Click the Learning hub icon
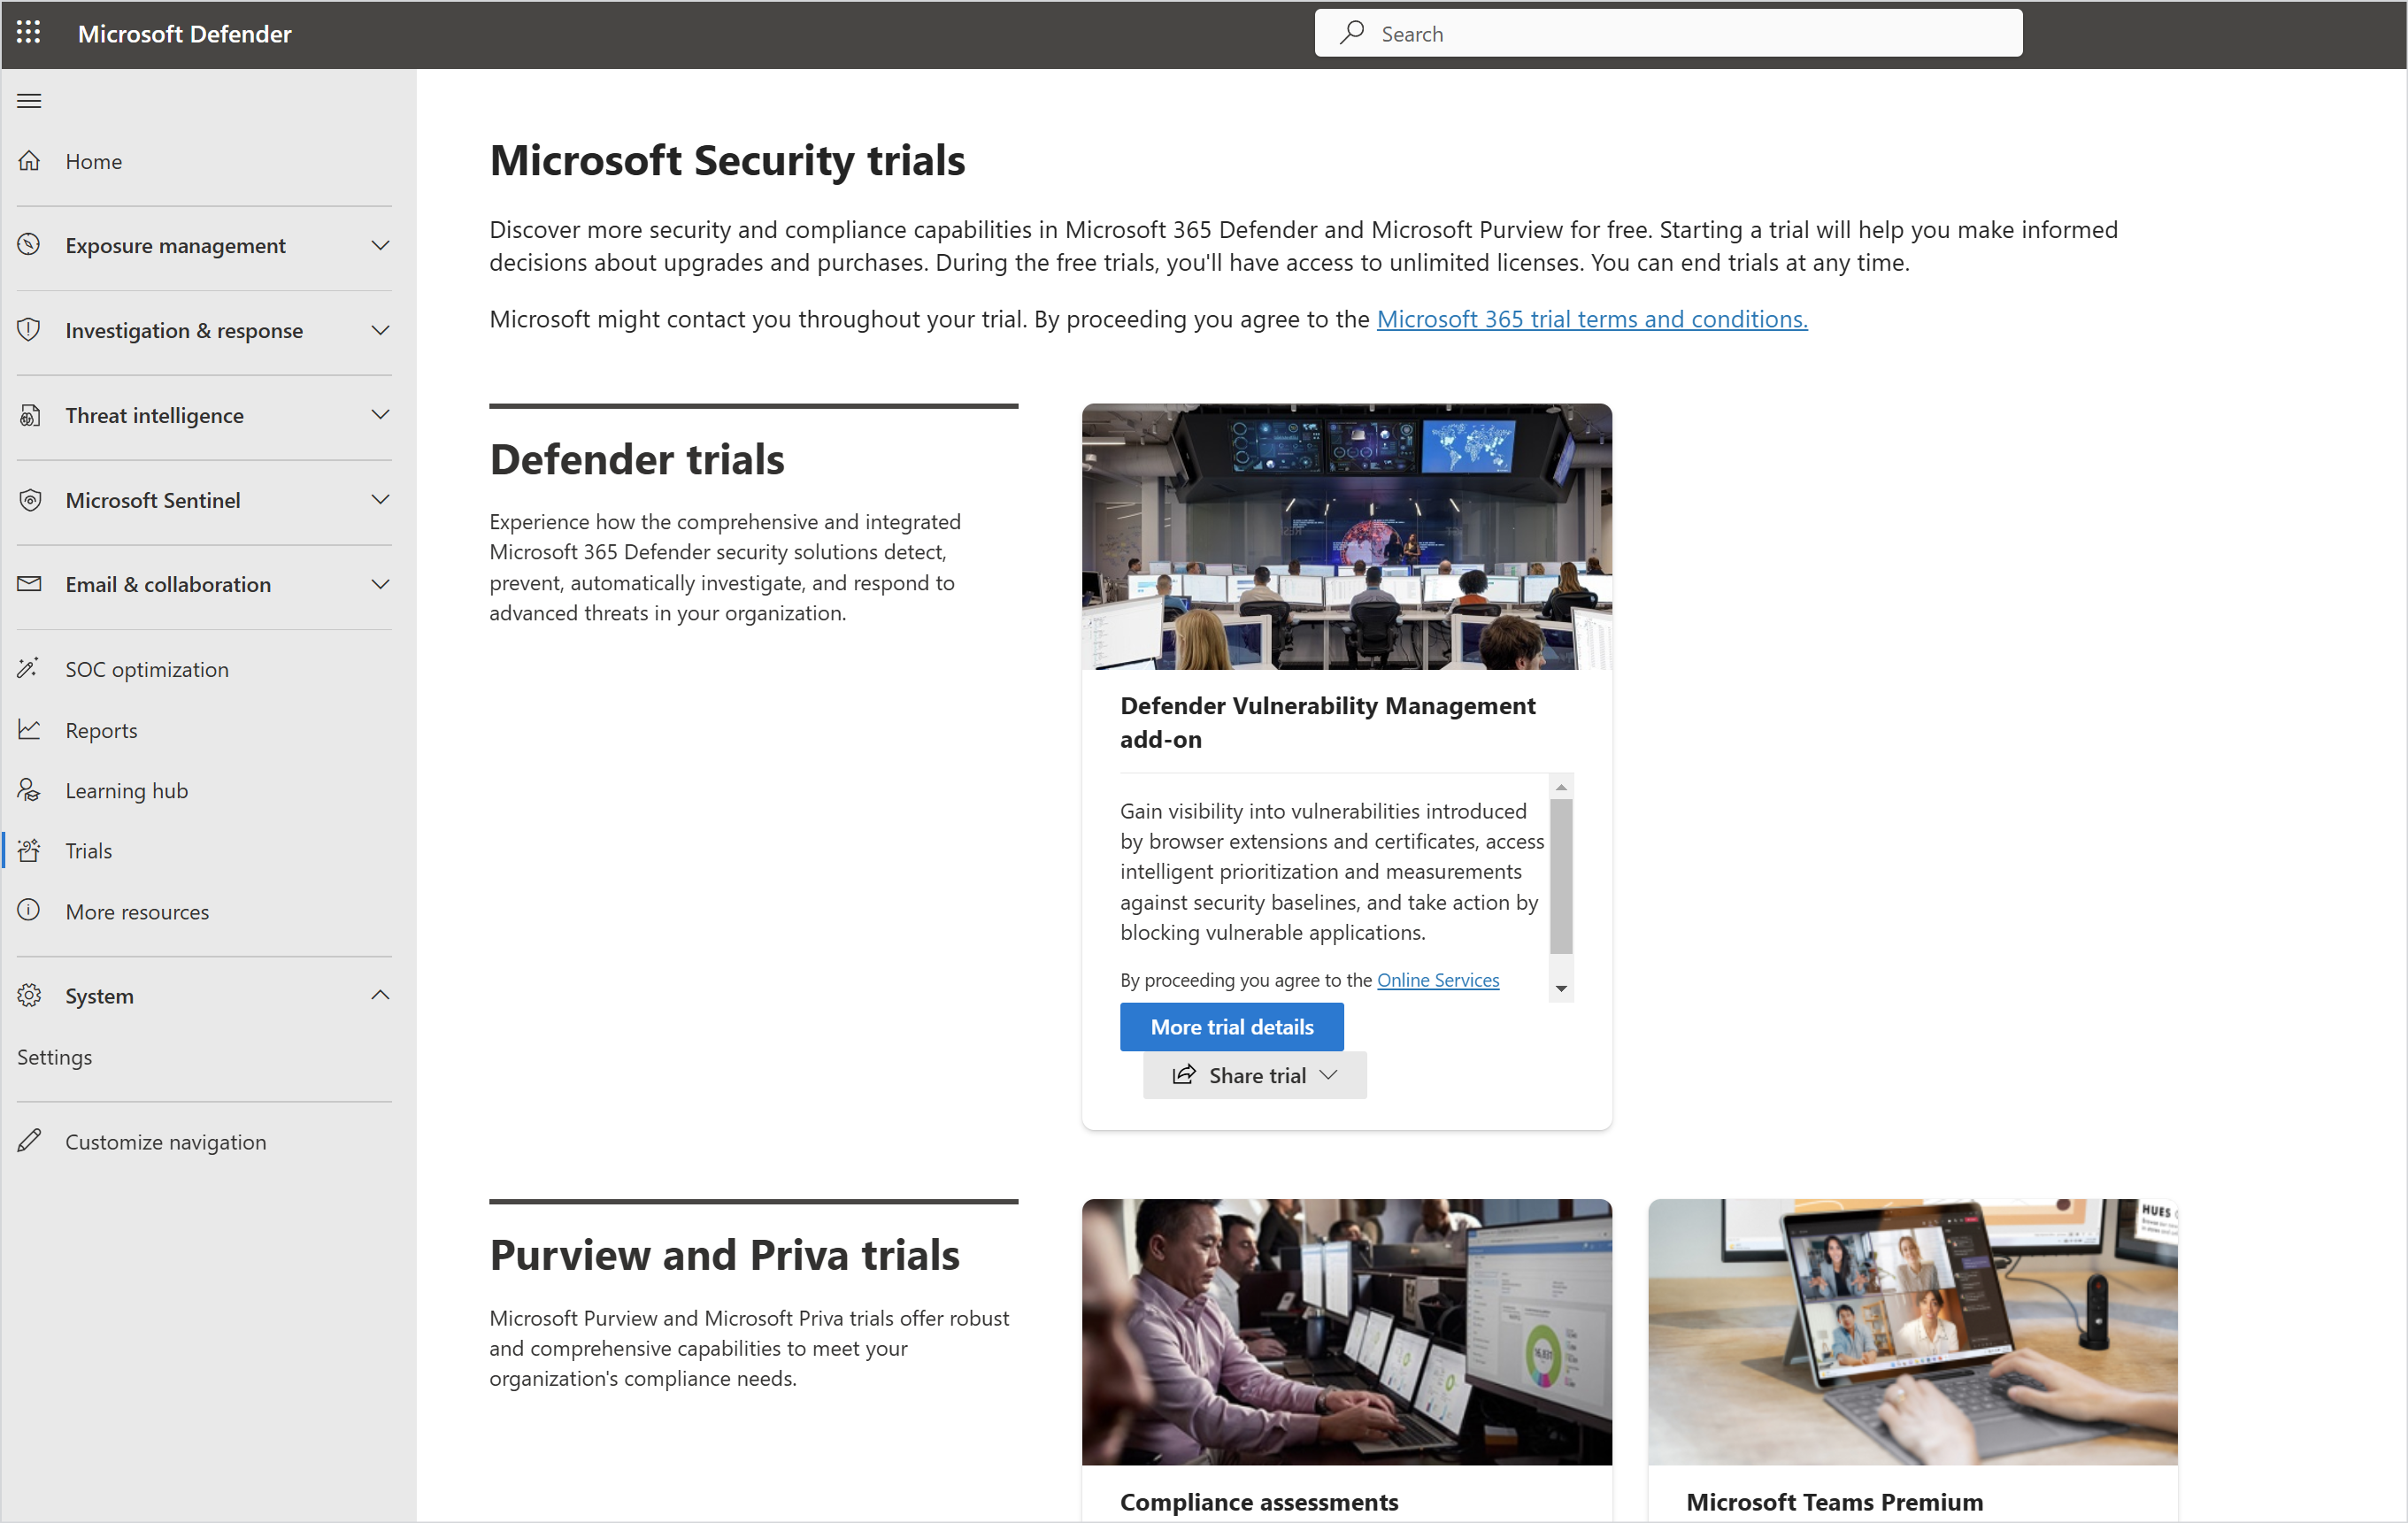The image size is (2408, 1523). pos(29,790)
